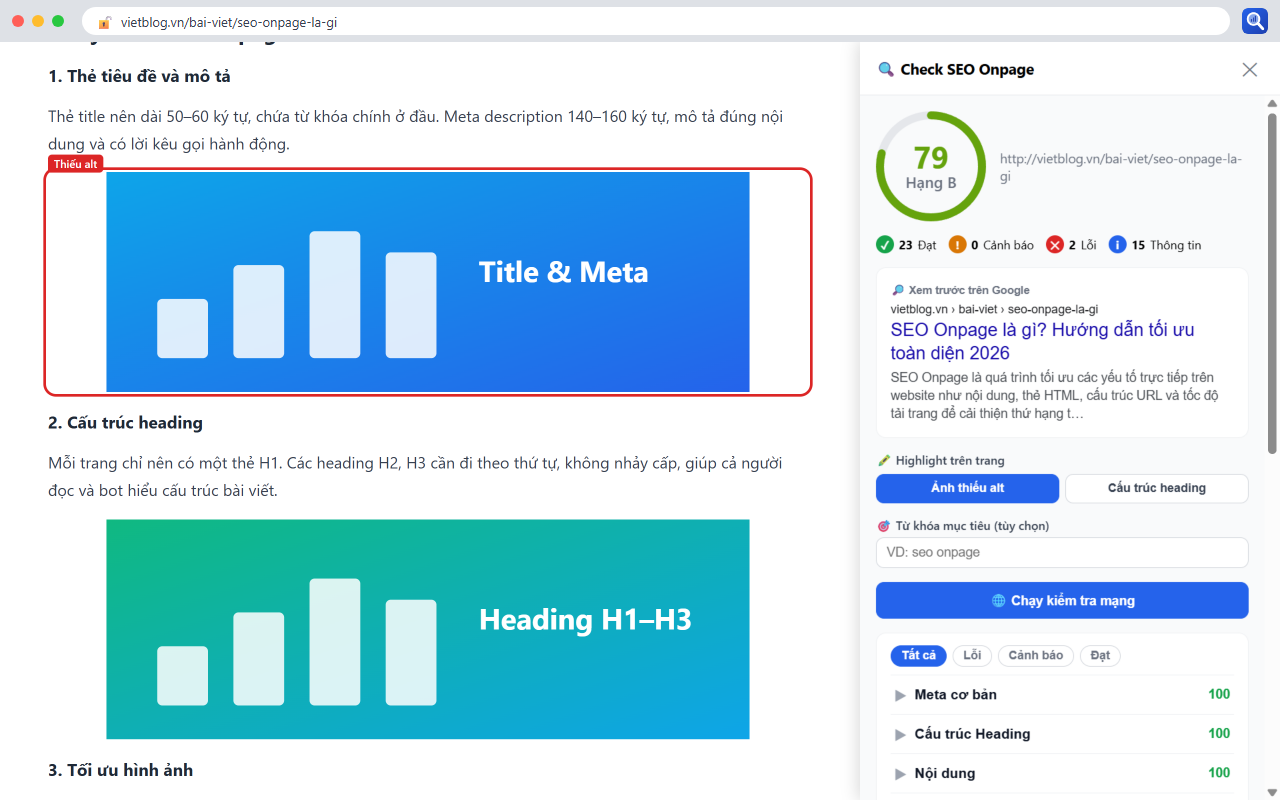Image resolution: width=1280 pixels, height=800 pixels.
Task: Click the magnifier icon in the panel header
Action: click(x=885, y=69)
